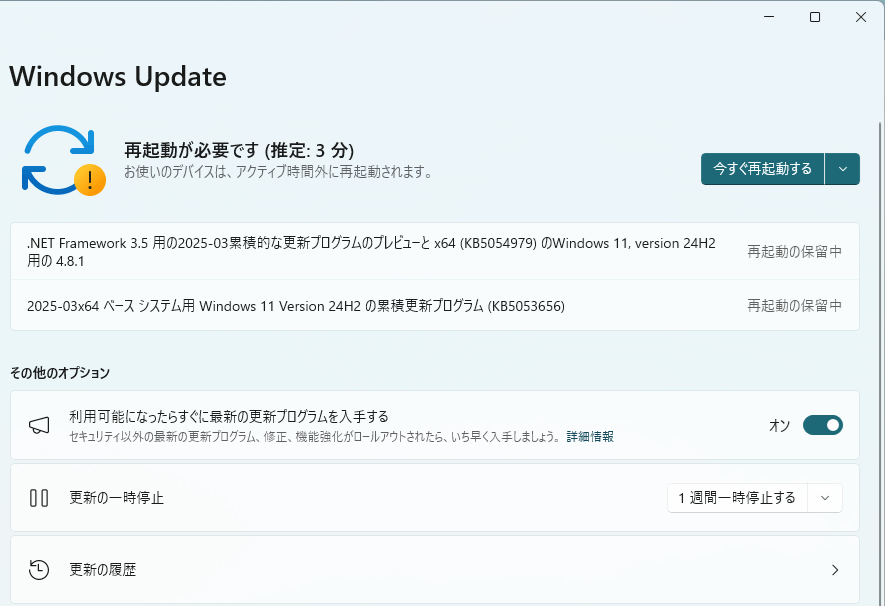Screen dimensions: 885x606
Task: Click the オン label next to toggle
Action: coord(779,425)
